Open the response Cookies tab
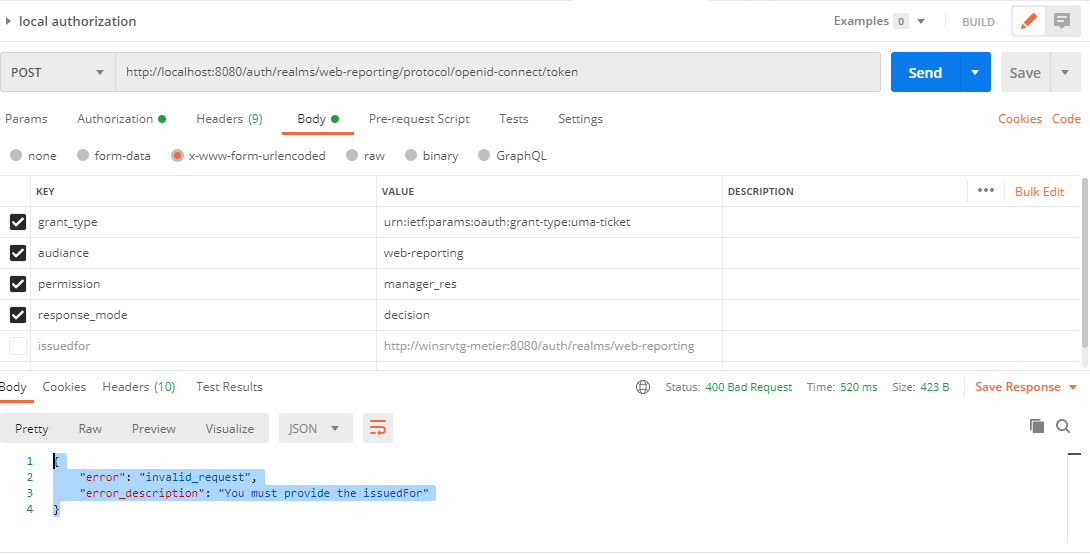This screenshot has width=1090, height=555. (x=65, y=387)
